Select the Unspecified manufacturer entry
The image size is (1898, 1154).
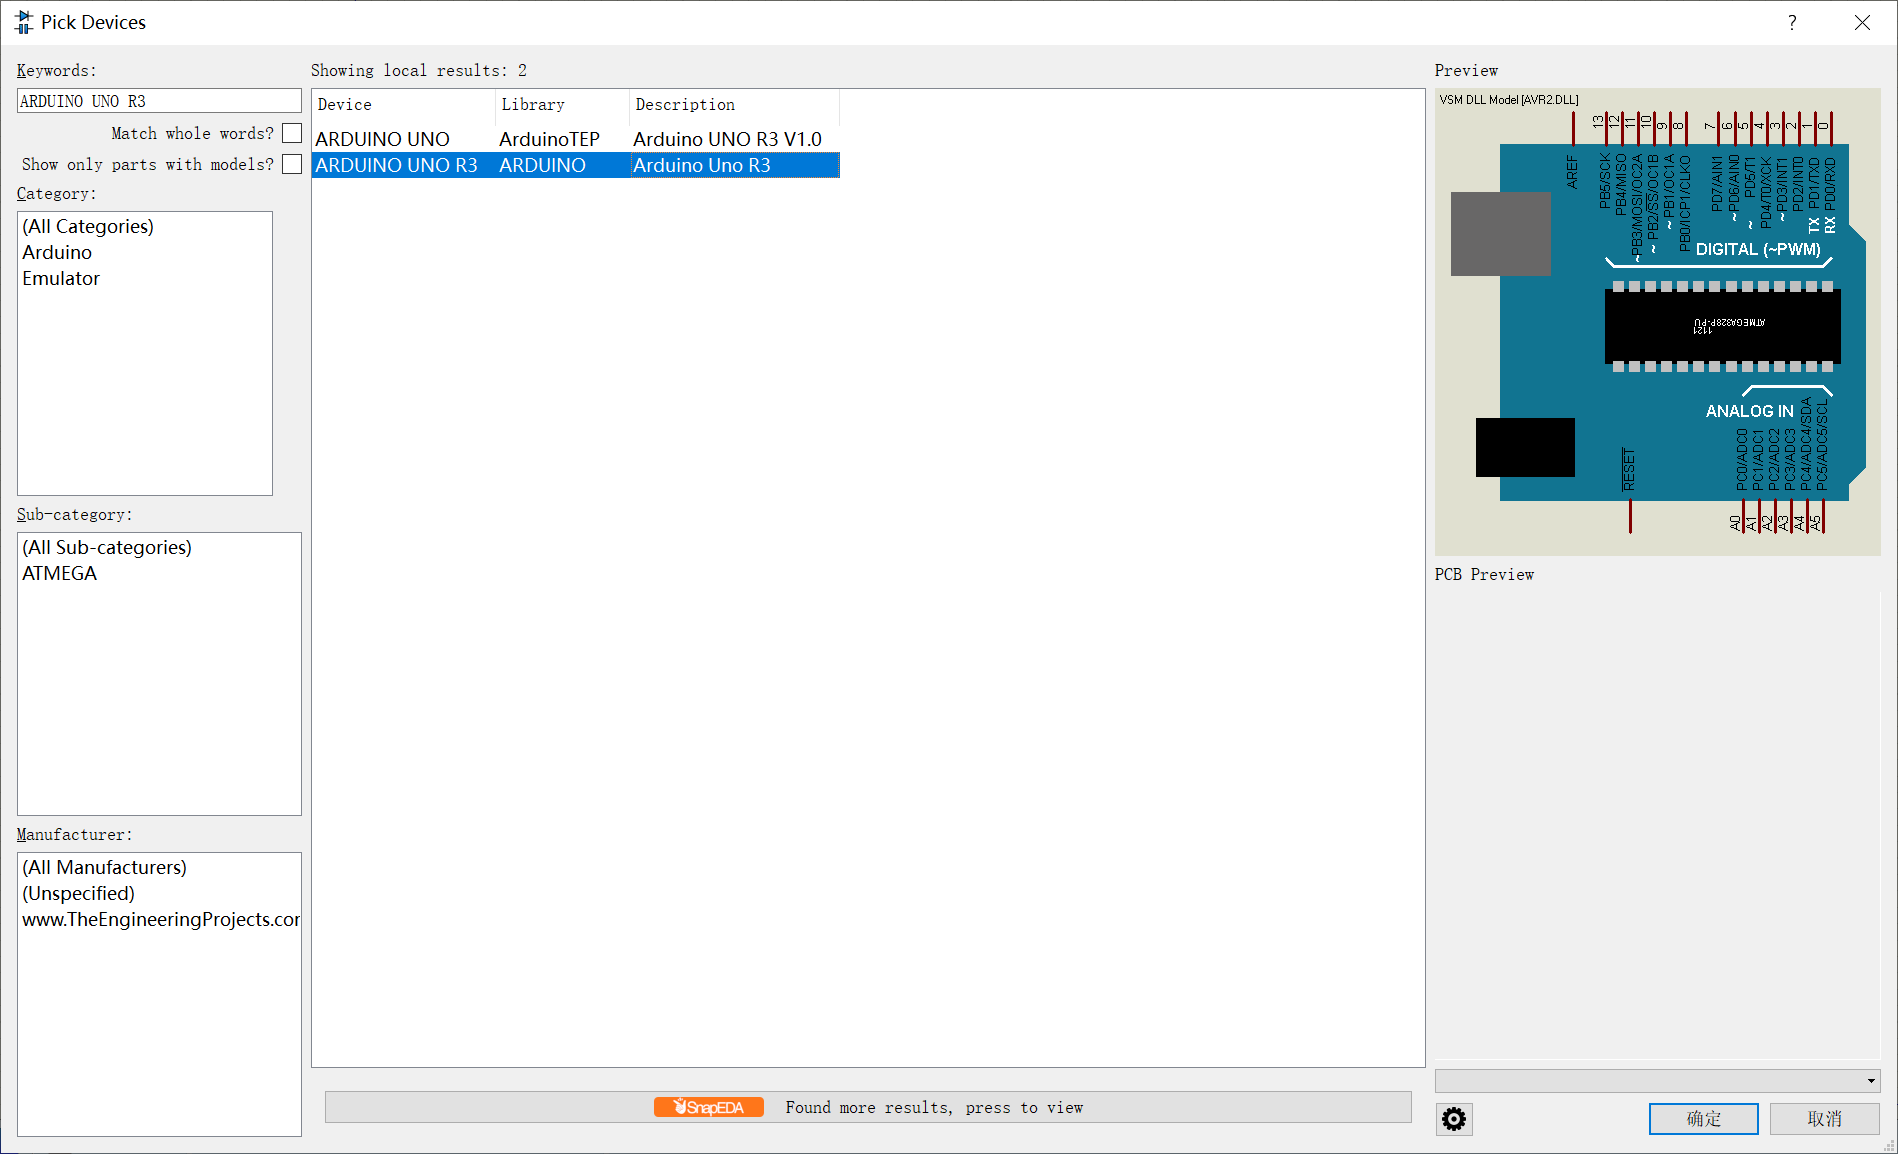coord(78,893)
